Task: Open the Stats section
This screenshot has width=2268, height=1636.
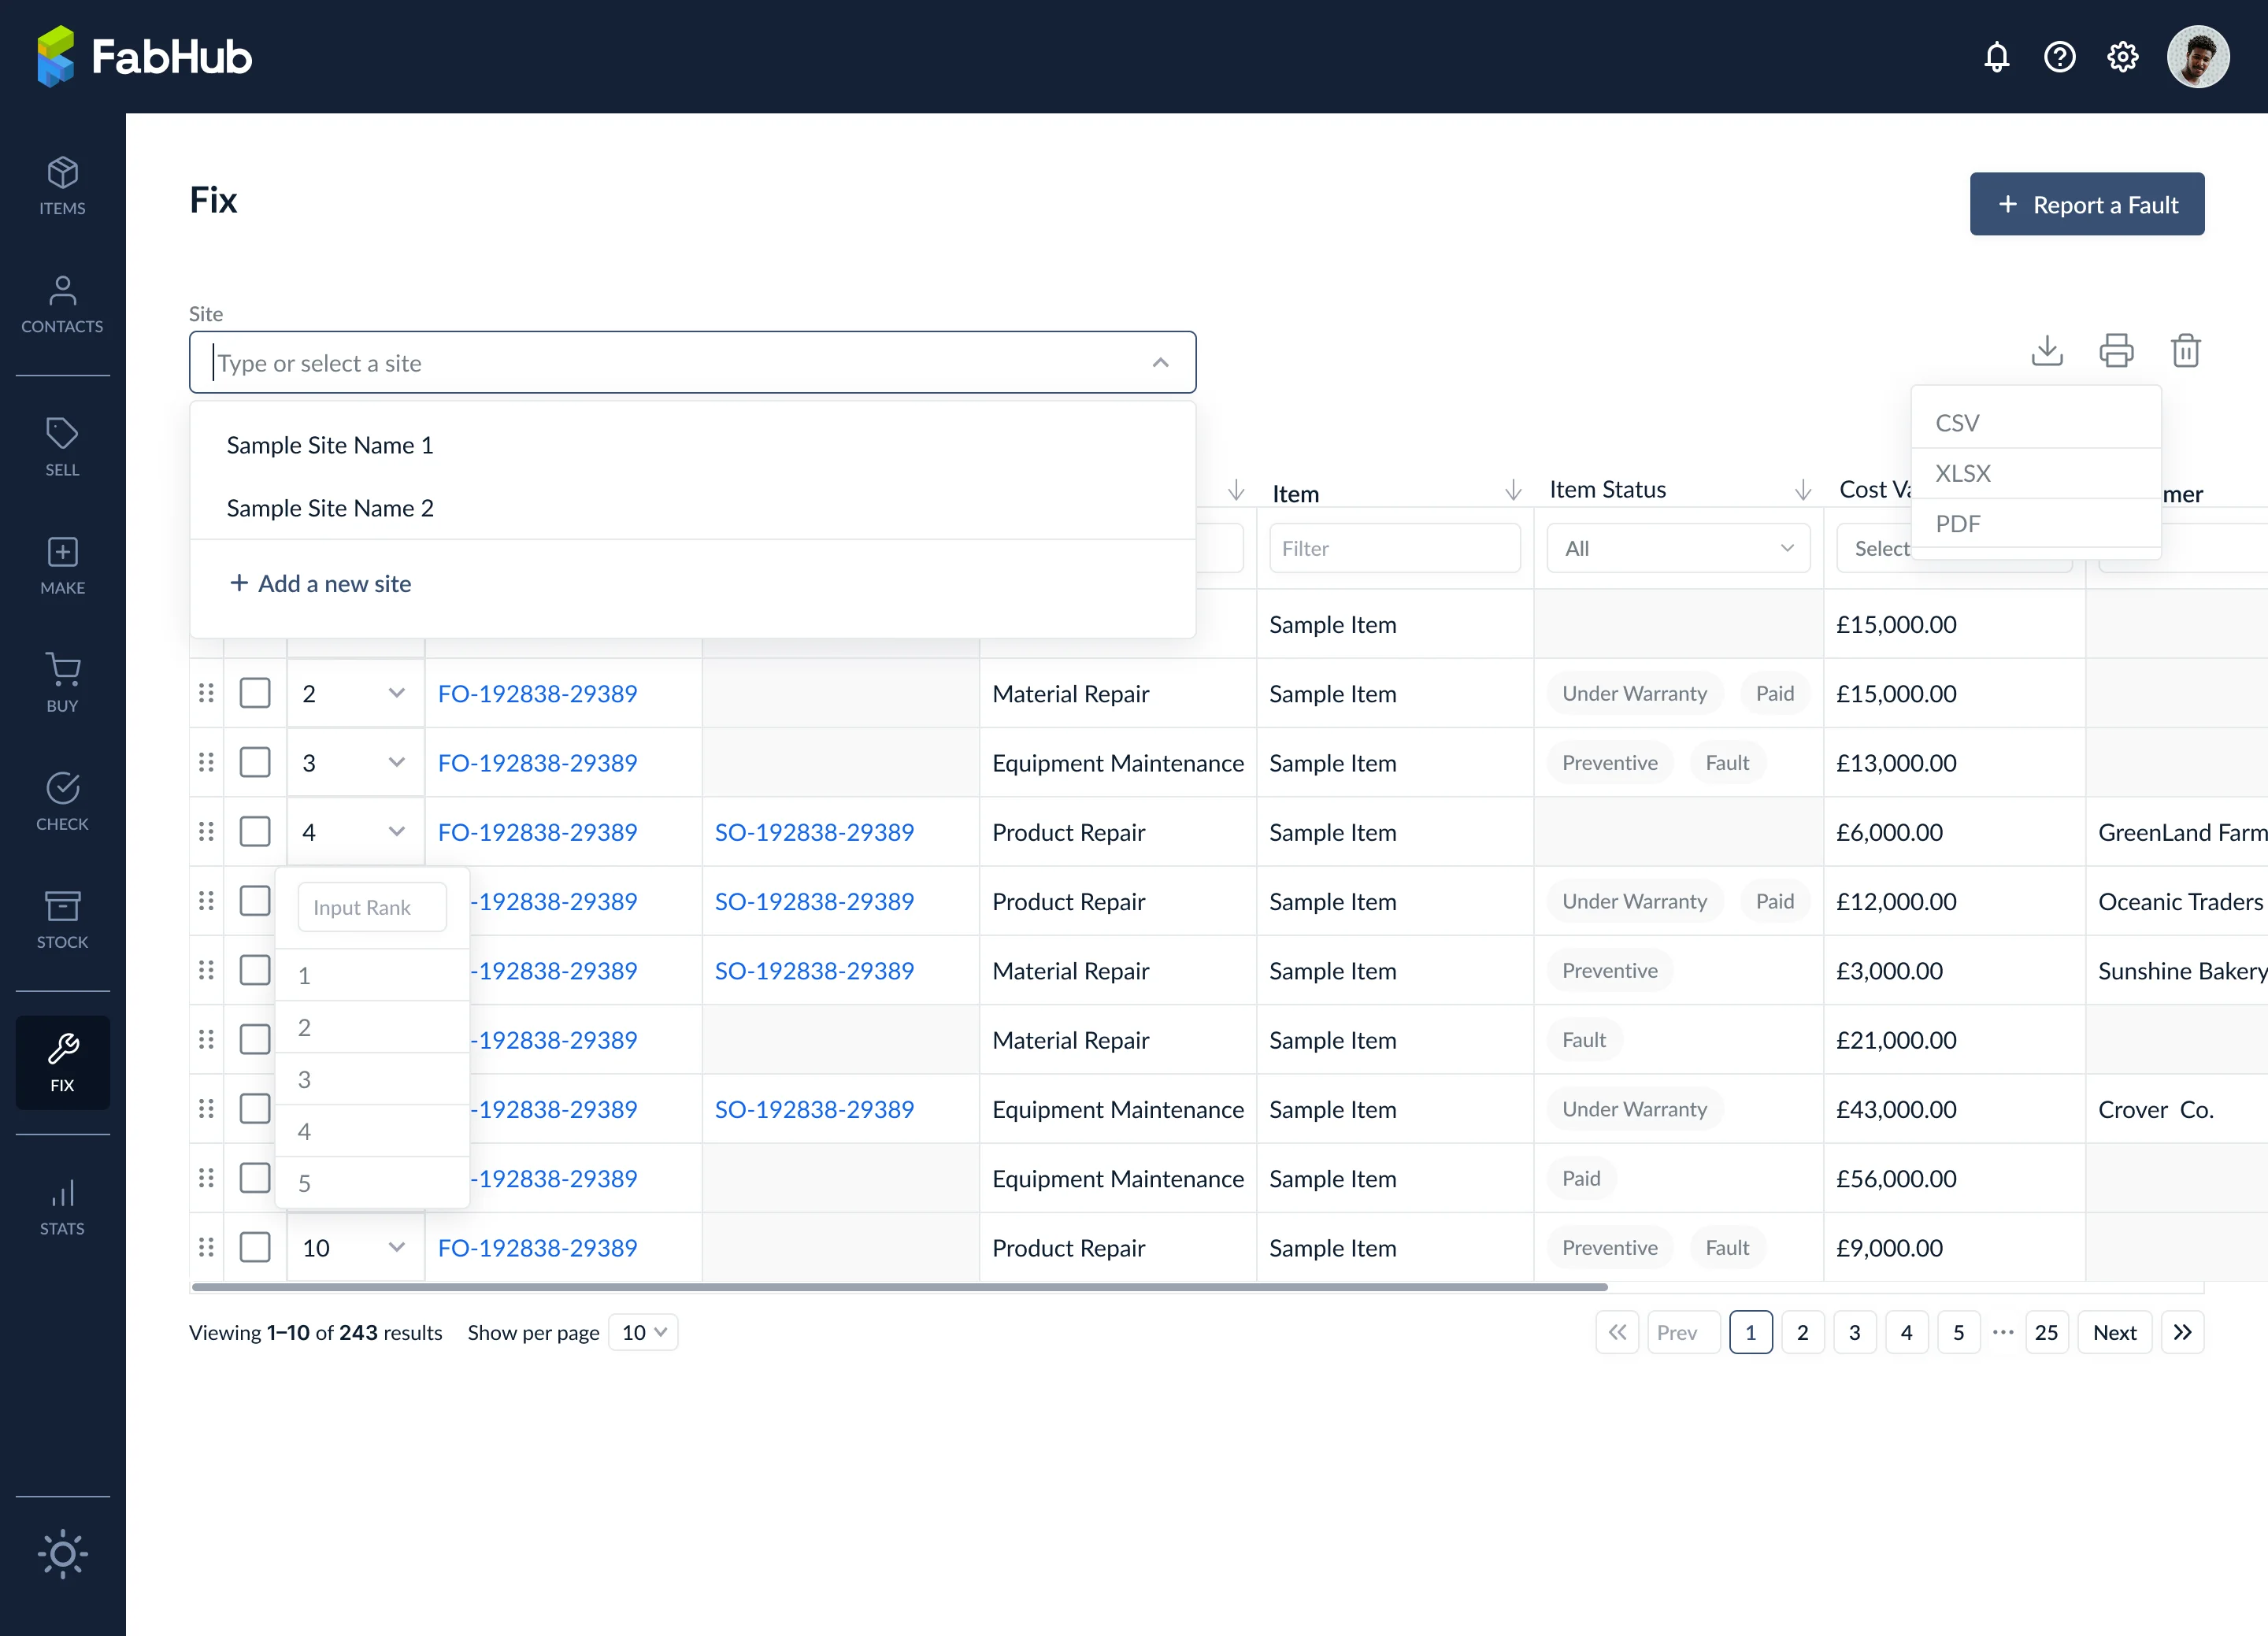Action: [x=62, y=1206]
